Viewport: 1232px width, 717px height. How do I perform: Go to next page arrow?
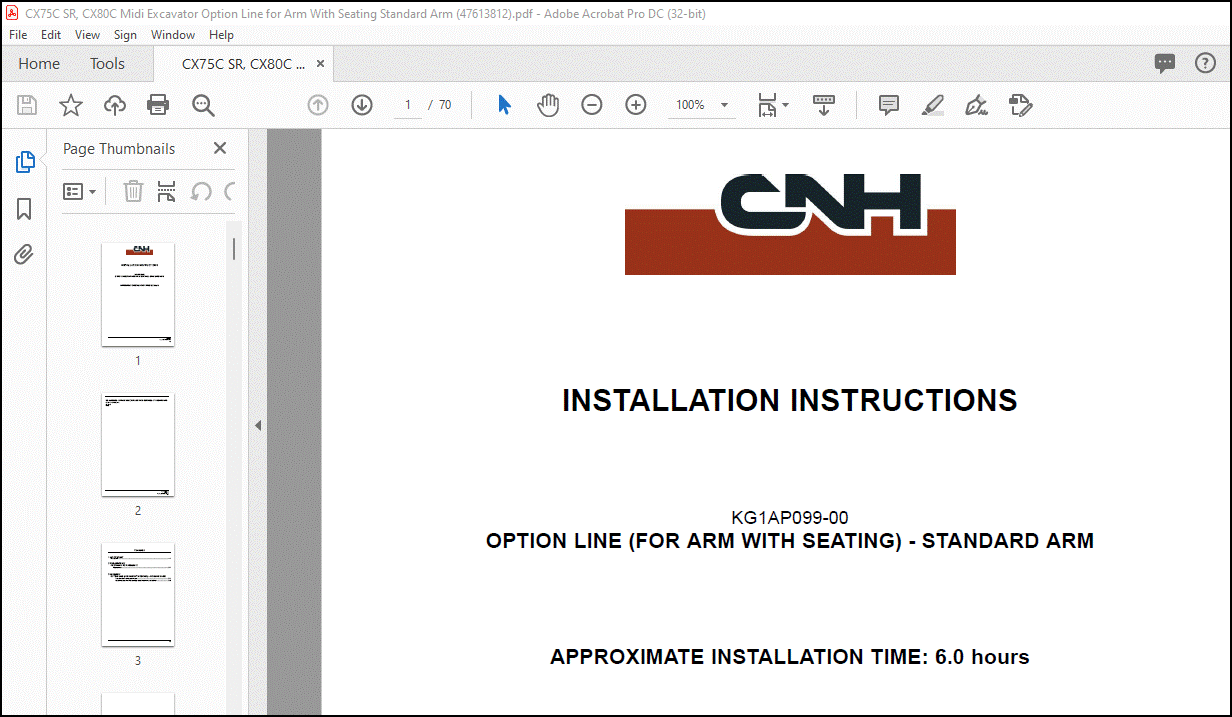[362, 105]
